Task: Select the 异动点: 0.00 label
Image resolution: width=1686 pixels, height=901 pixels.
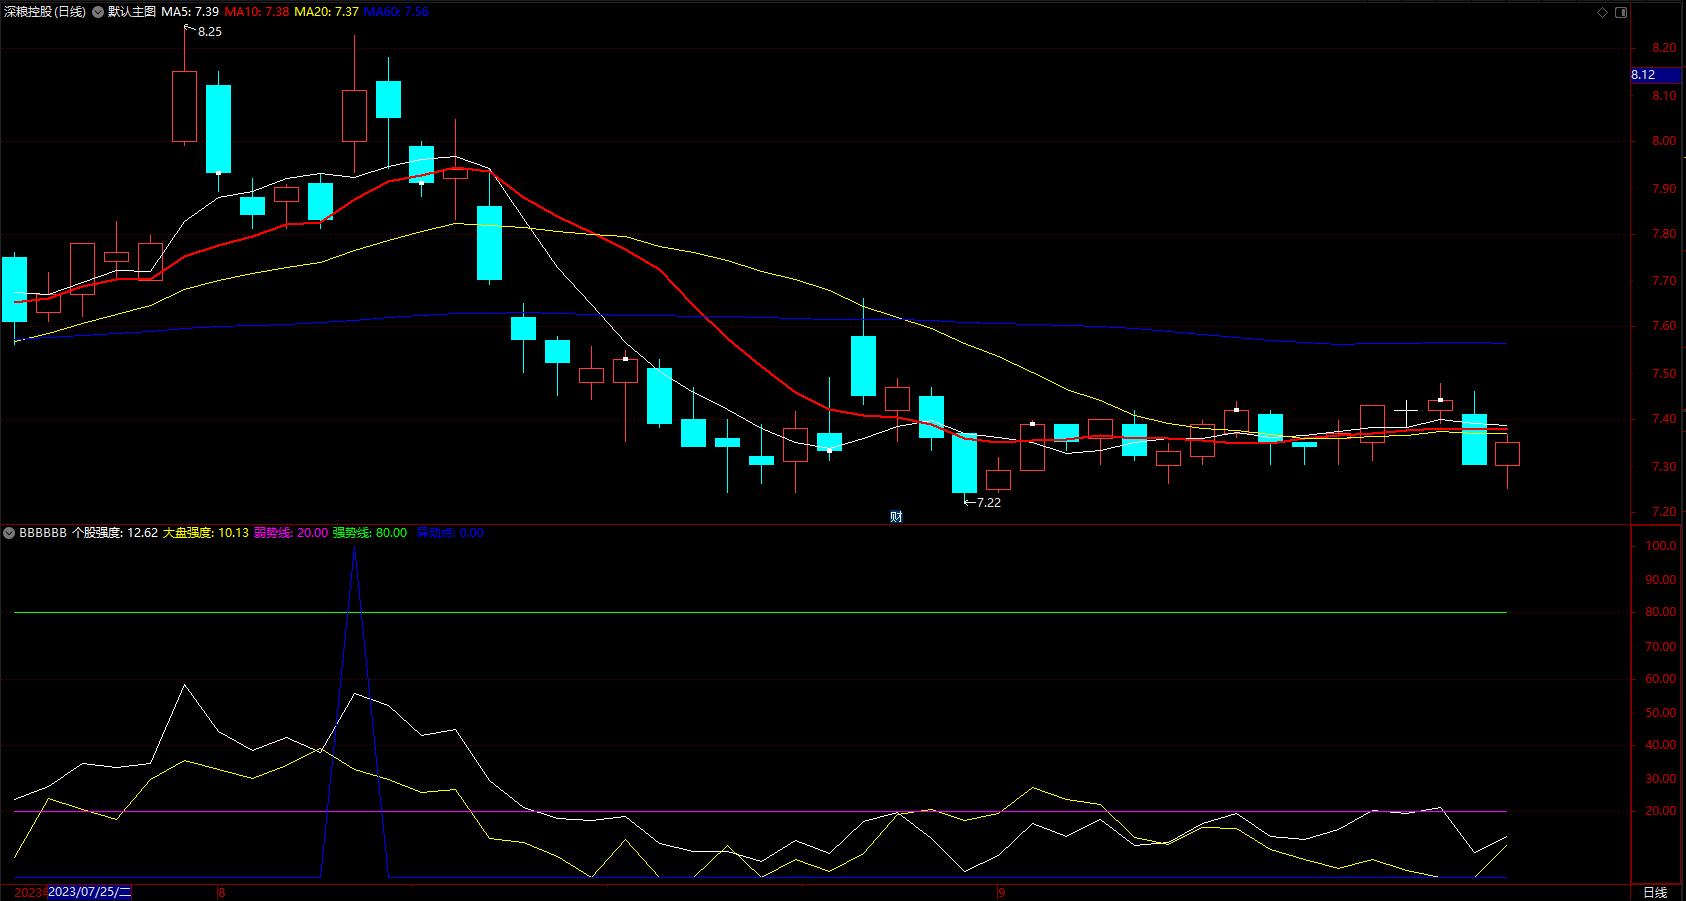Action: (x=450, y=533)
